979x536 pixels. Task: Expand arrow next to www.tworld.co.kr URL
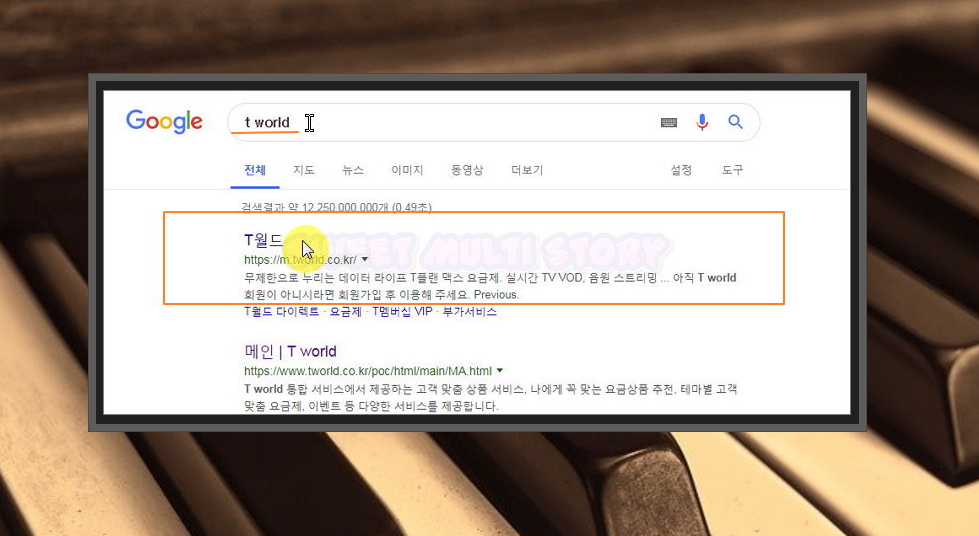[x=500, y=370]
